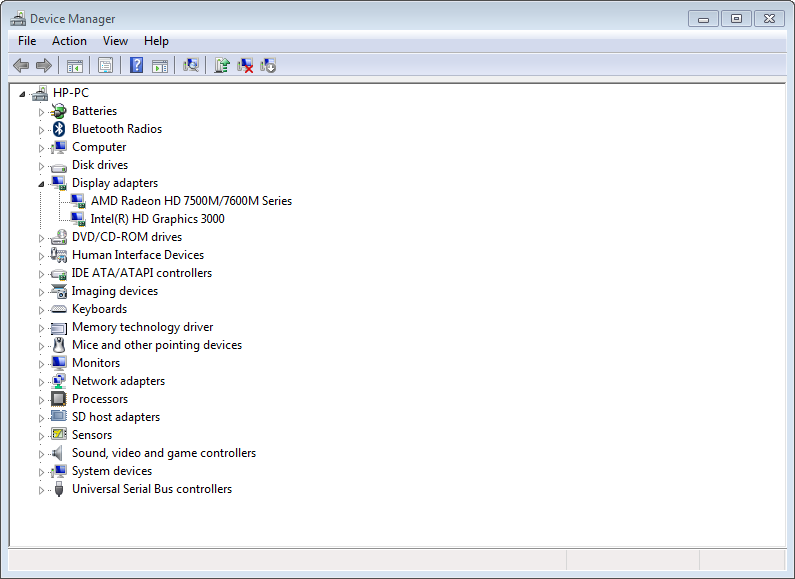This screenshot has height=579, width=795.
Task: Select the Display adapters label
Action: pos(115,183)
